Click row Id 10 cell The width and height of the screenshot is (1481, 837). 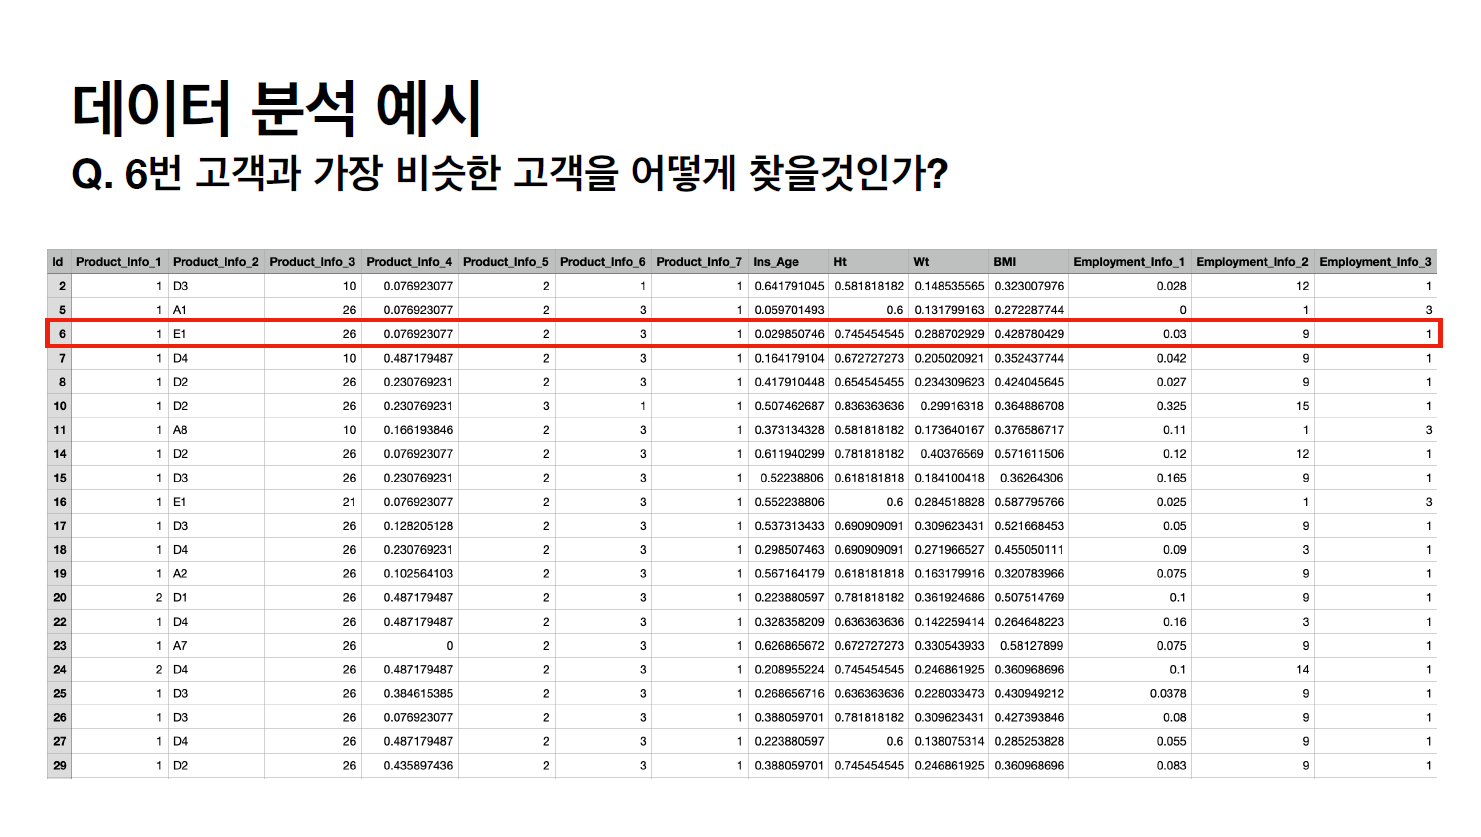59,406
